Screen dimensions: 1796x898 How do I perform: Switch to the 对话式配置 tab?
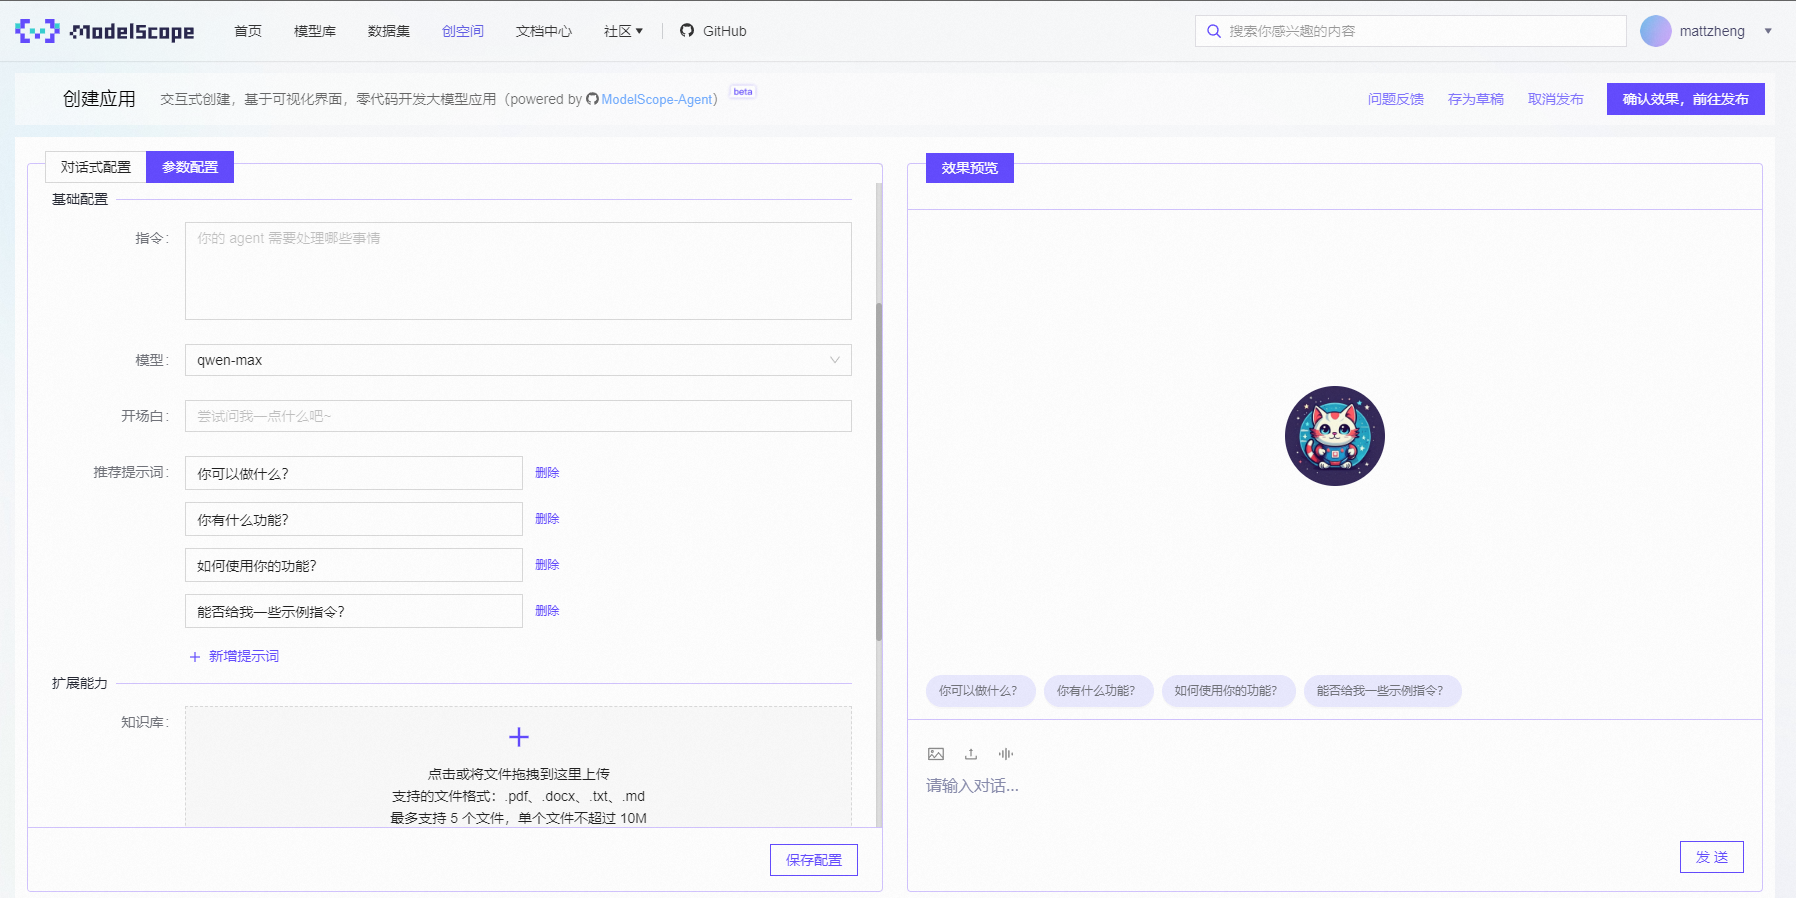(x=96, y=167)
